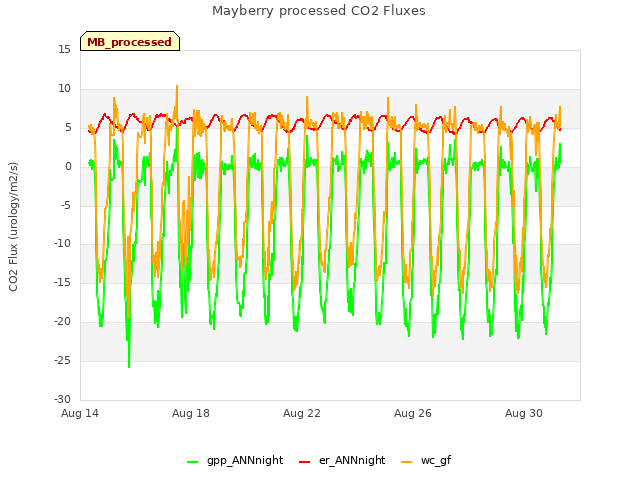The width and height of the screenshot is (640, 480).
Task: Toggle er_ANNnight legend entry
Action: click(x=342, y=460)
